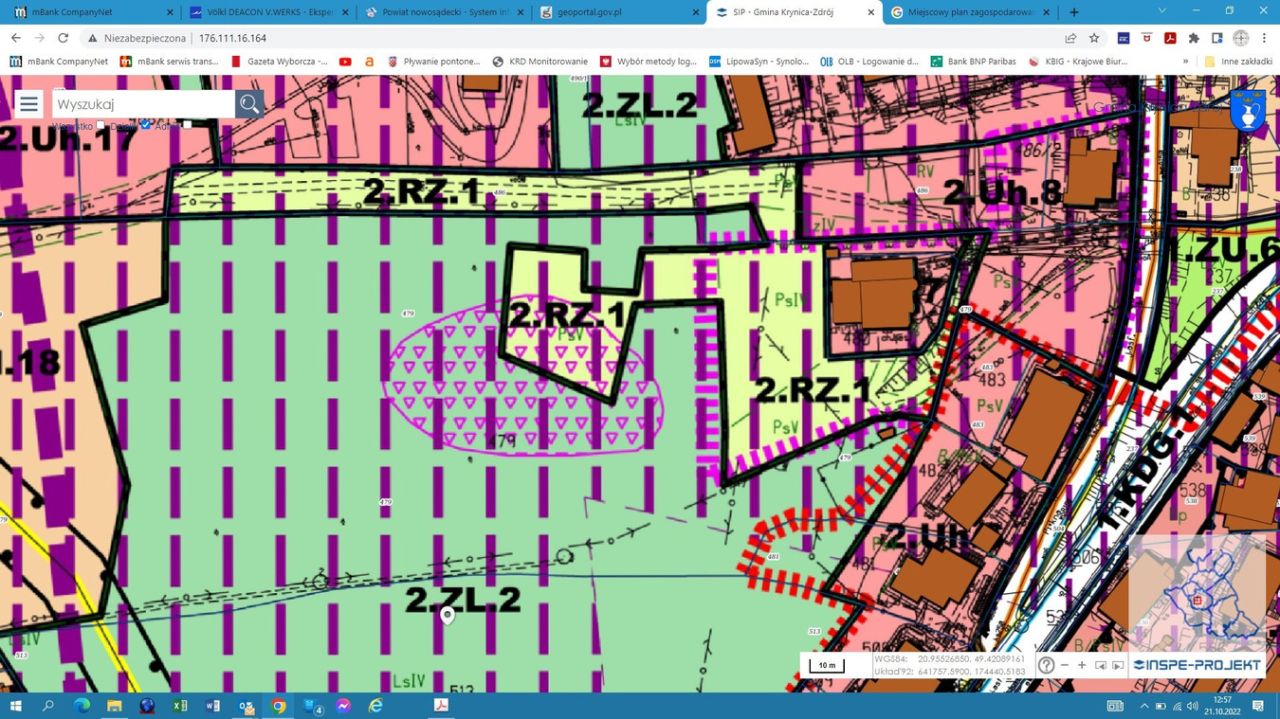Tick the Adresy search checkbox
1280x719 pixels.
(x=187, y=125)
